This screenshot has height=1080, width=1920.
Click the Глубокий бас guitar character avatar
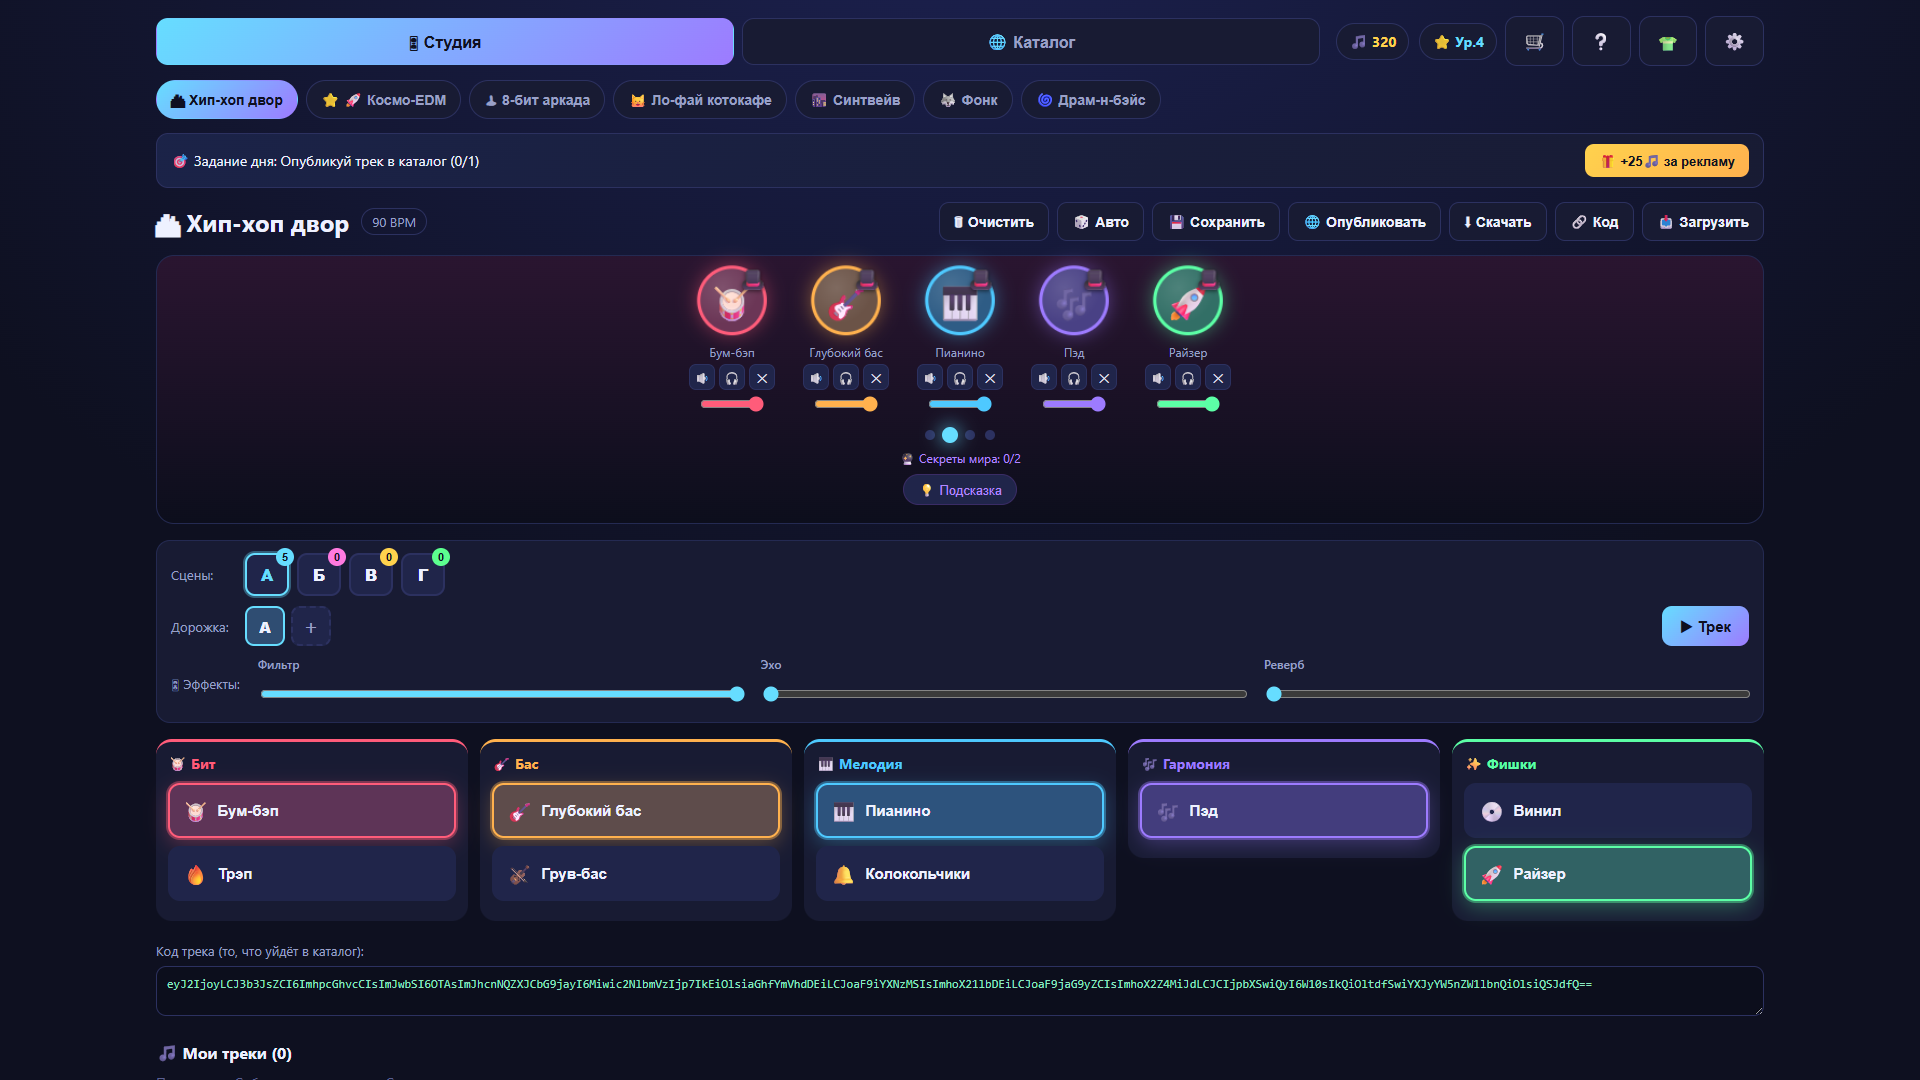[x=846, y=301]
